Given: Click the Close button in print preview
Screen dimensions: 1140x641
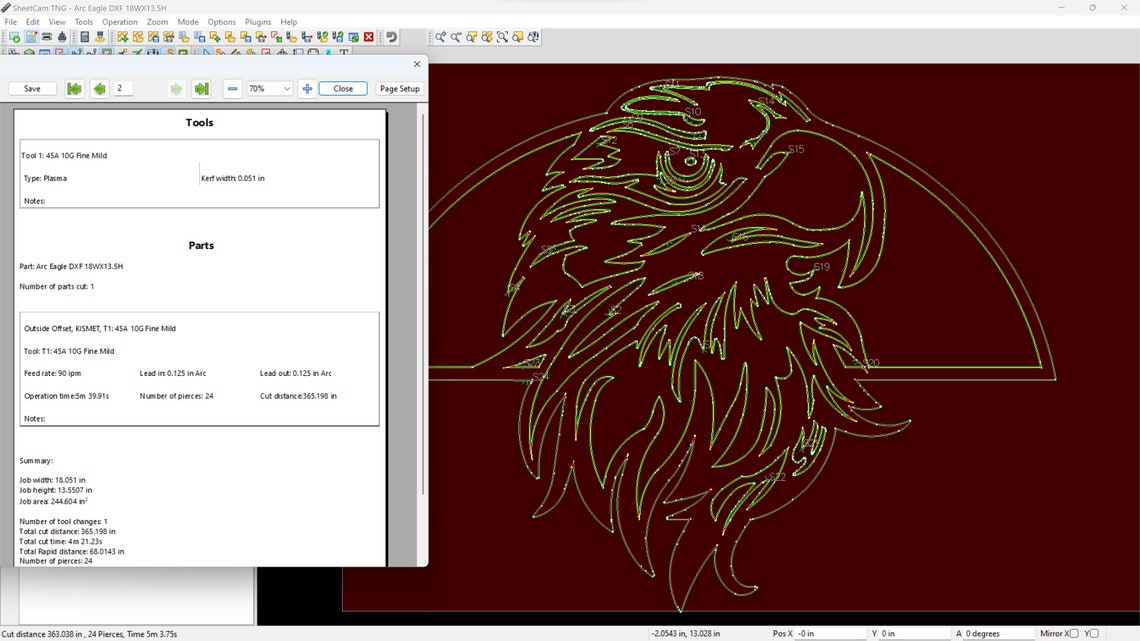Looking at the screenshot, I should point(343,88).
